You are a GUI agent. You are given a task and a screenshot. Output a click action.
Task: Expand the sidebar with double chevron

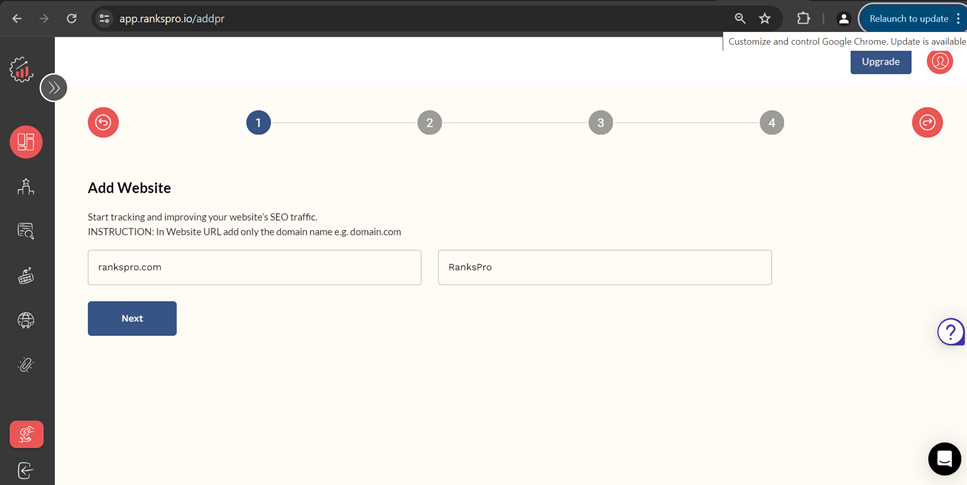tap(54, 88)
